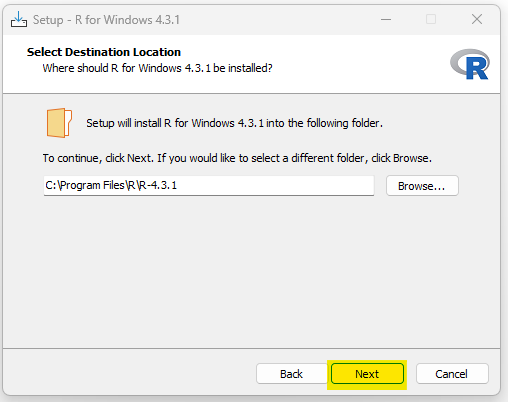Click the disabled maximize button
Screen dimensions: 508x402
point(431,19)
